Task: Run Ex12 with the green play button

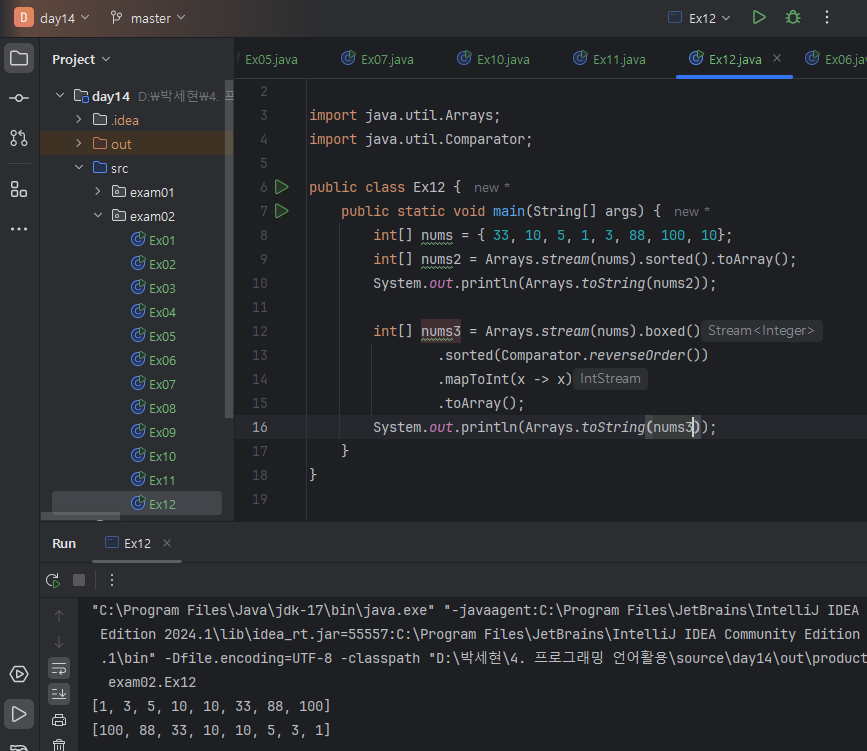Action: [x=759, y=18]
